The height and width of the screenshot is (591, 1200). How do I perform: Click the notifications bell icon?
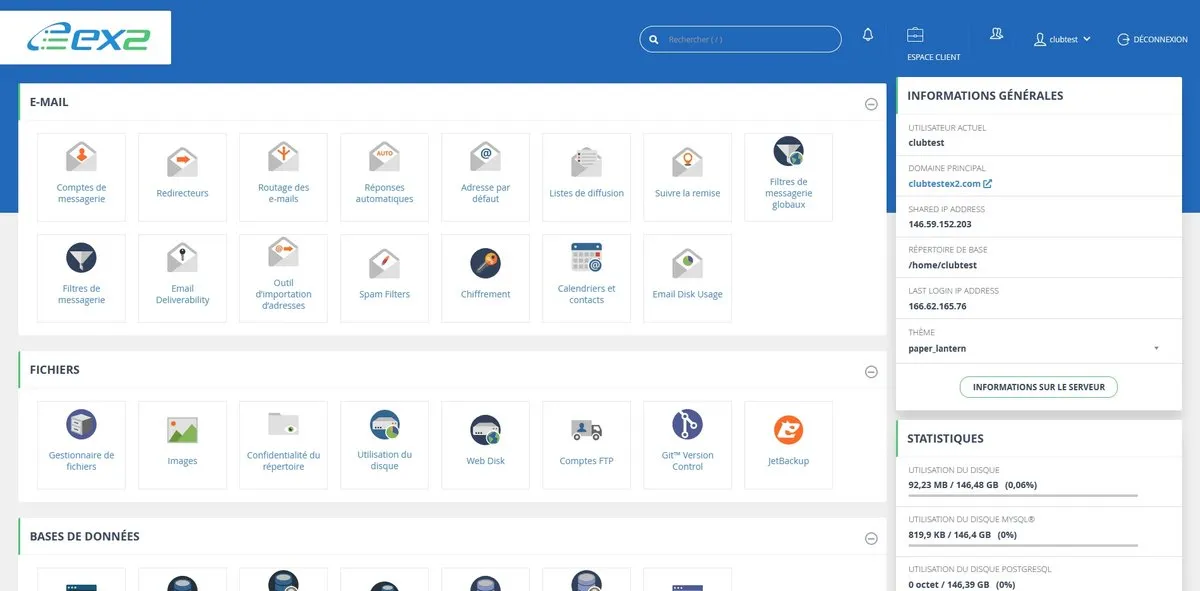[x=867, y=37]
